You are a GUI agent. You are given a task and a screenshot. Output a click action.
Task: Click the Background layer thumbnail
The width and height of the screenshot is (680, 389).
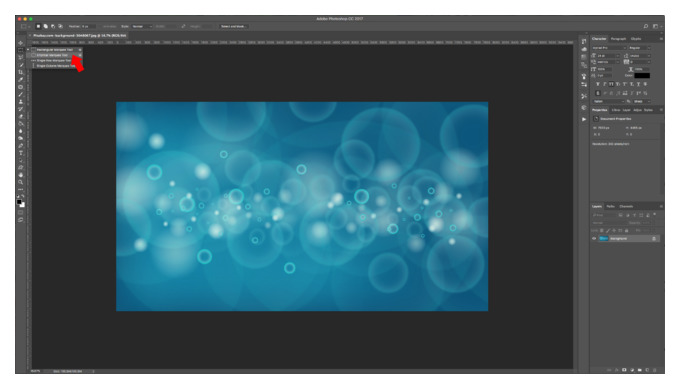coord(604,239)
